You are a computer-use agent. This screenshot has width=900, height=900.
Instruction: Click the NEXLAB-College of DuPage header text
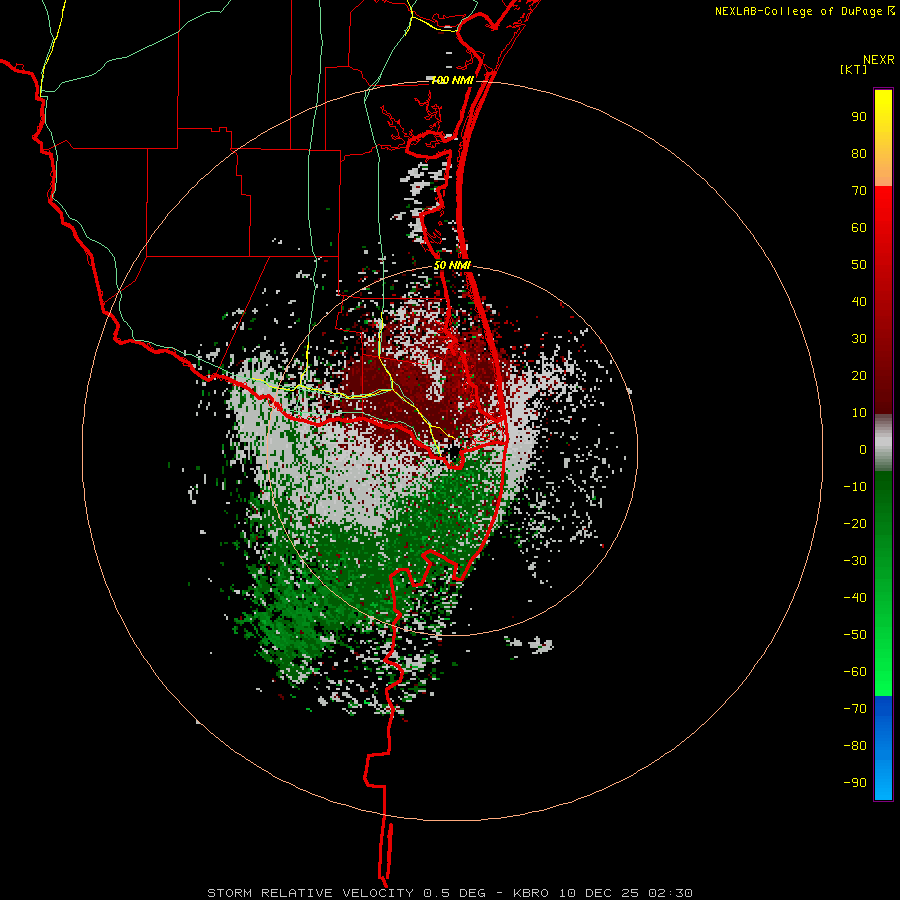(798, 11)
